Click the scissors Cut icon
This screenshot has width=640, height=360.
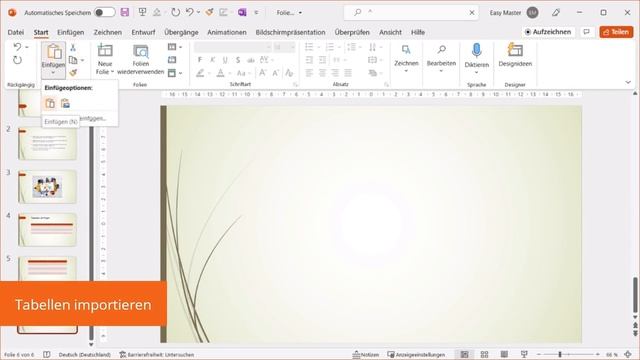point(73,48)
